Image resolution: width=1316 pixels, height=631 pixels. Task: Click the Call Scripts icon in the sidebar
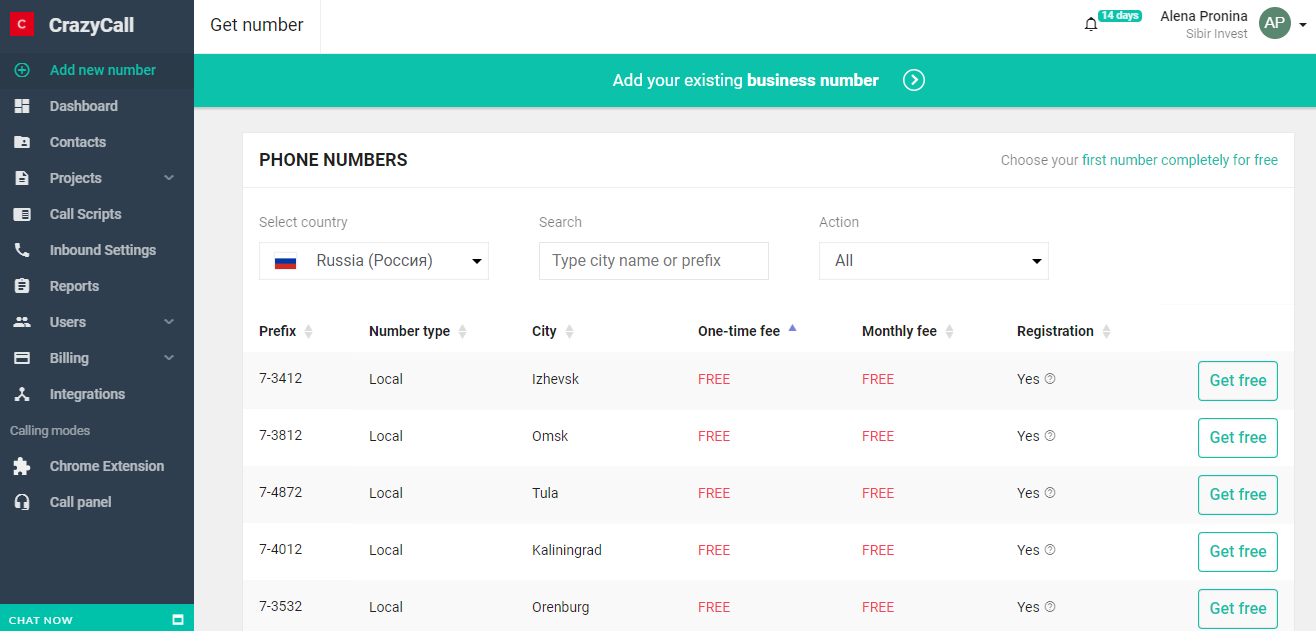point(22,214)
